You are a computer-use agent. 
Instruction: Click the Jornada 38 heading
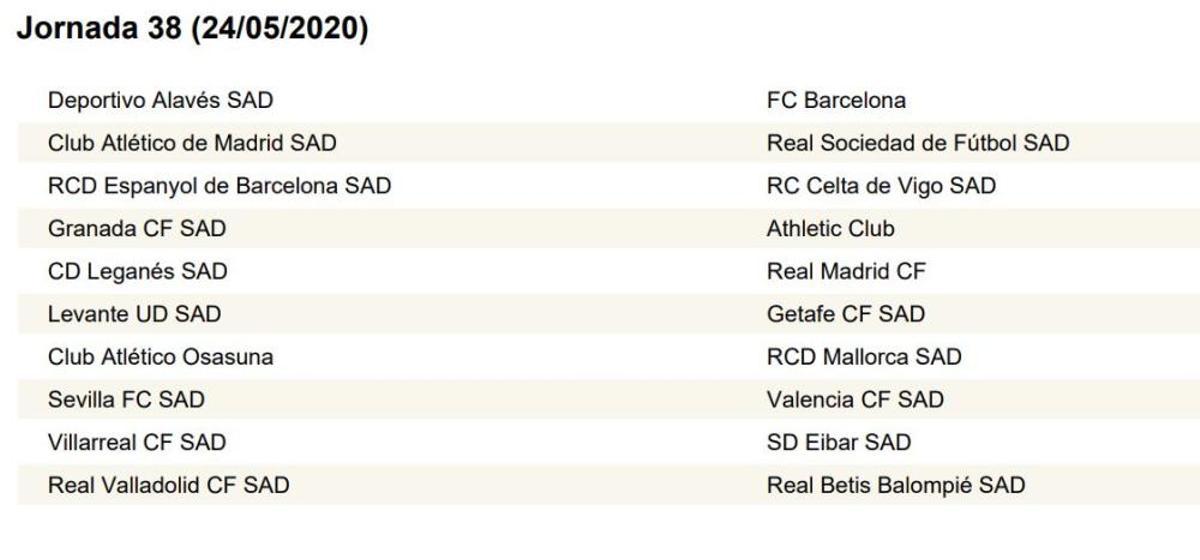pos(193,29)
